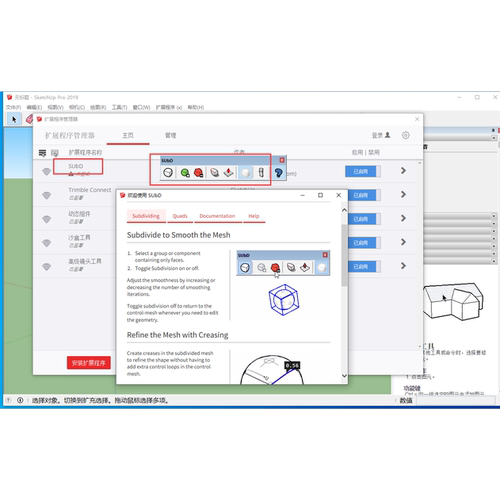Click the 'Refine the Mesh with Creasing' heading
500x500 pixels.
coord(177,335)
